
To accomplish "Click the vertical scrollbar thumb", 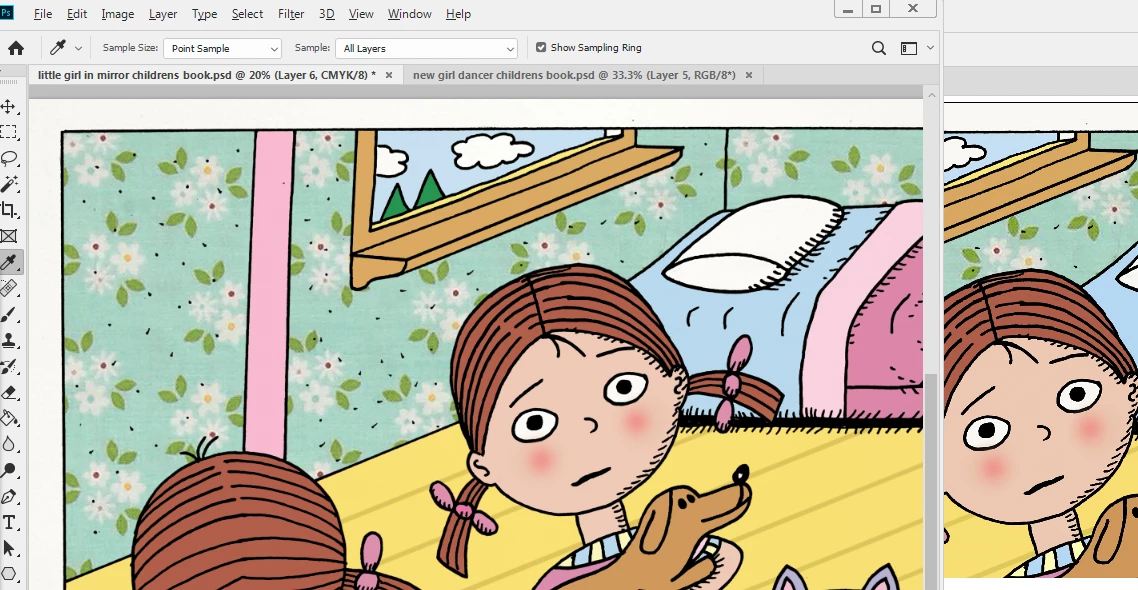I will [932, 480].
